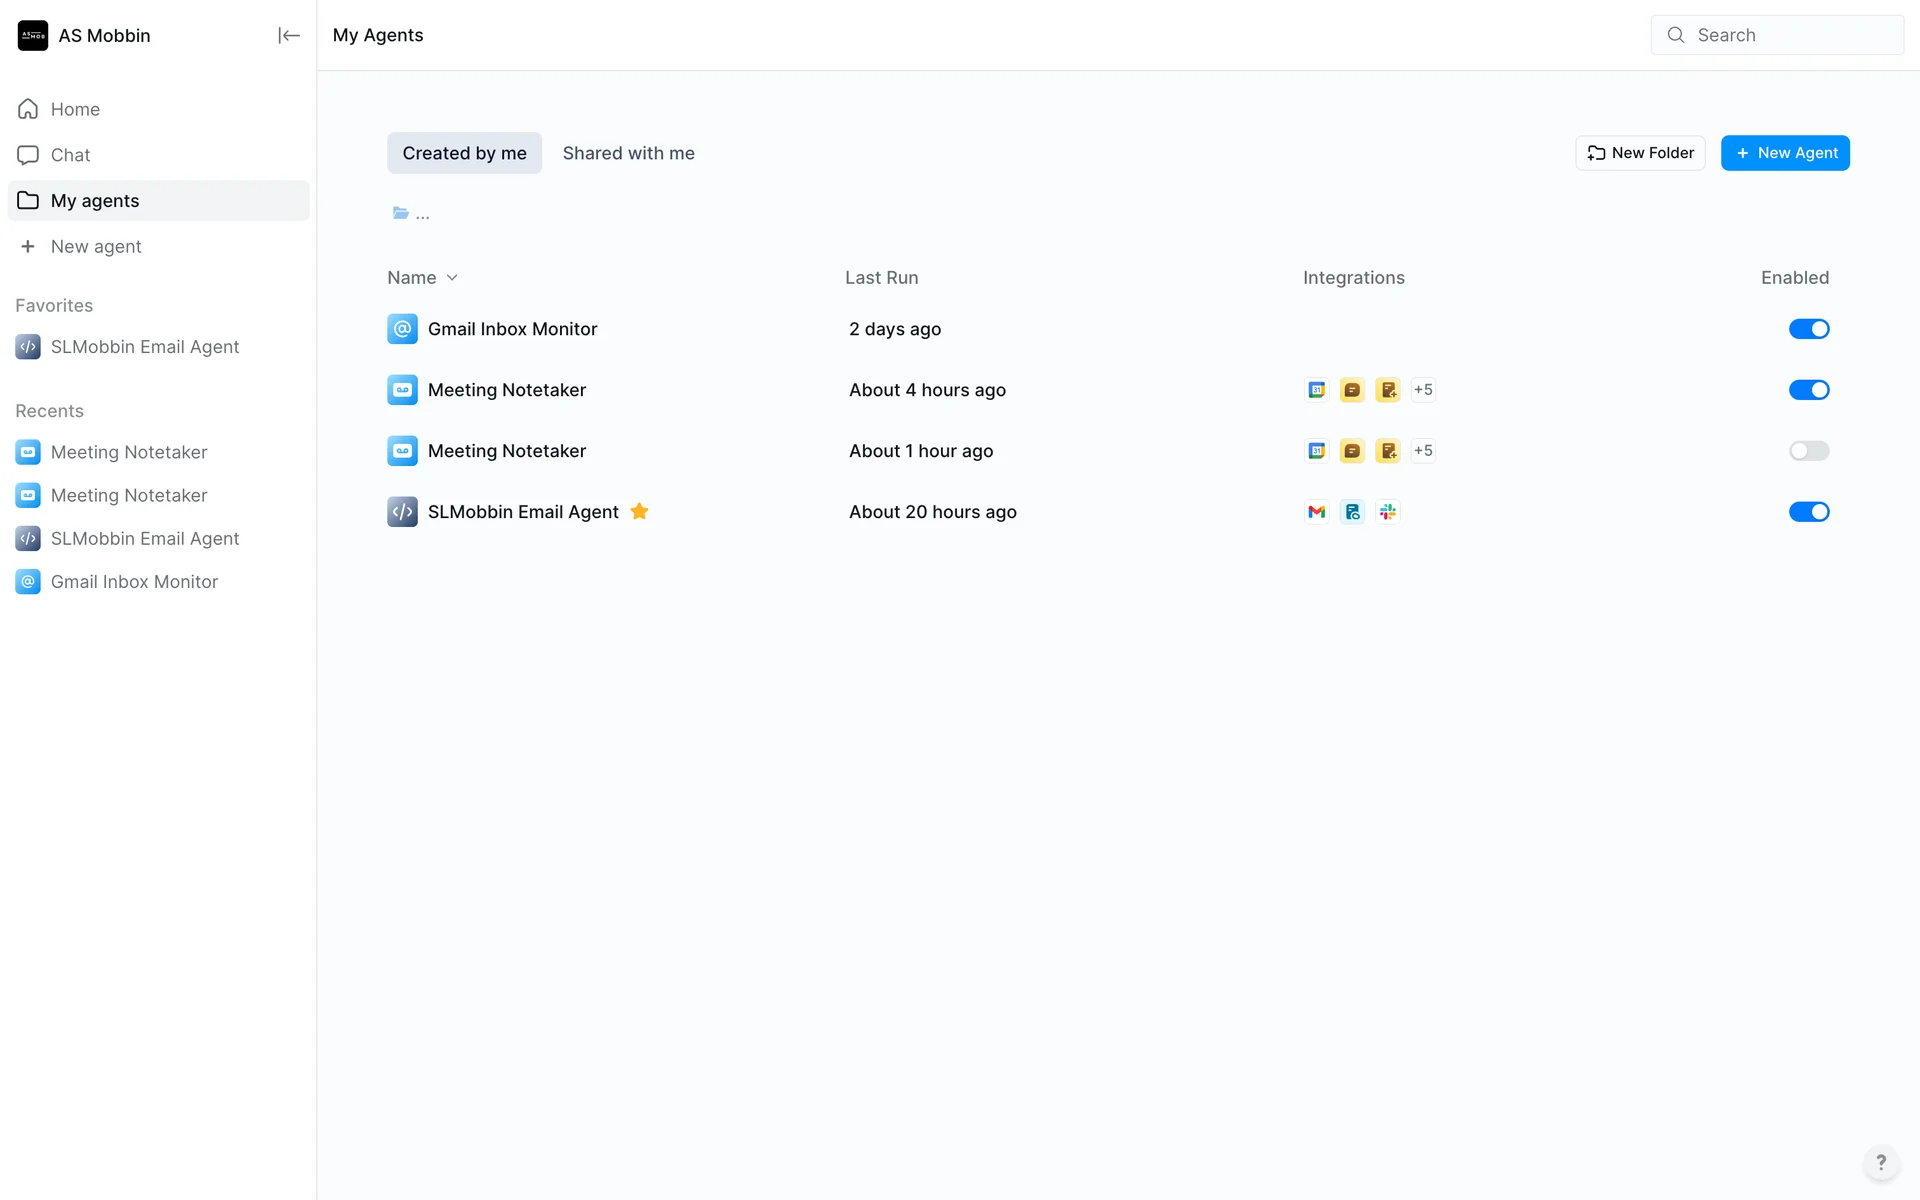Click the Gmail integration icon for SLMobbin Email Agent

[1316, 512]
